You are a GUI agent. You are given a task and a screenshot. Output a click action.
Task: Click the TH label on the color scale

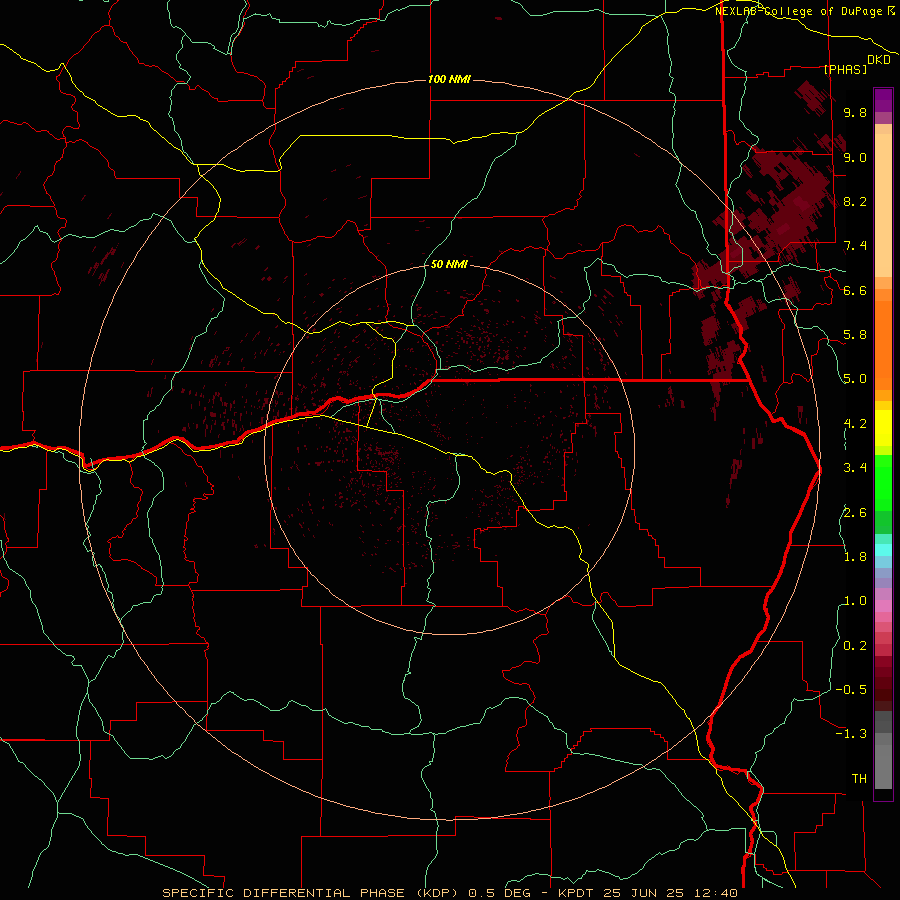click(859, 779)
